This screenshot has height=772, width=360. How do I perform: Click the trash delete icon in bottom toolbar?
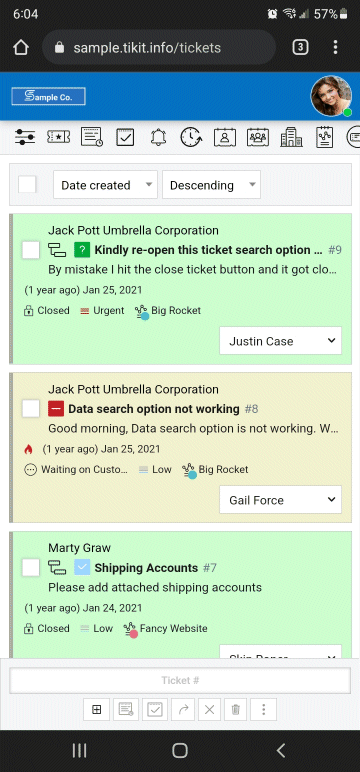(235, 709)
